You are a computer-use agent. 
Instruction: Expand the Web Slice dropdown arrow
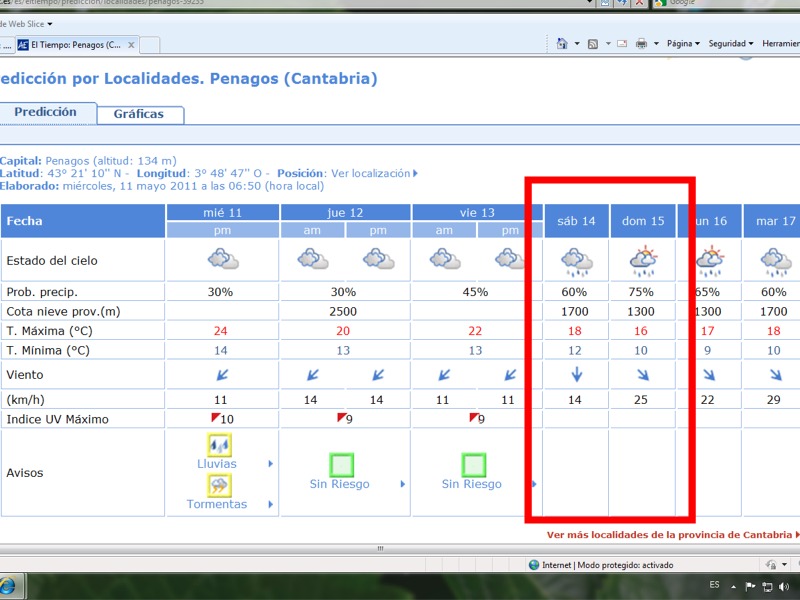pyautogui.click(x=50, y=23)
